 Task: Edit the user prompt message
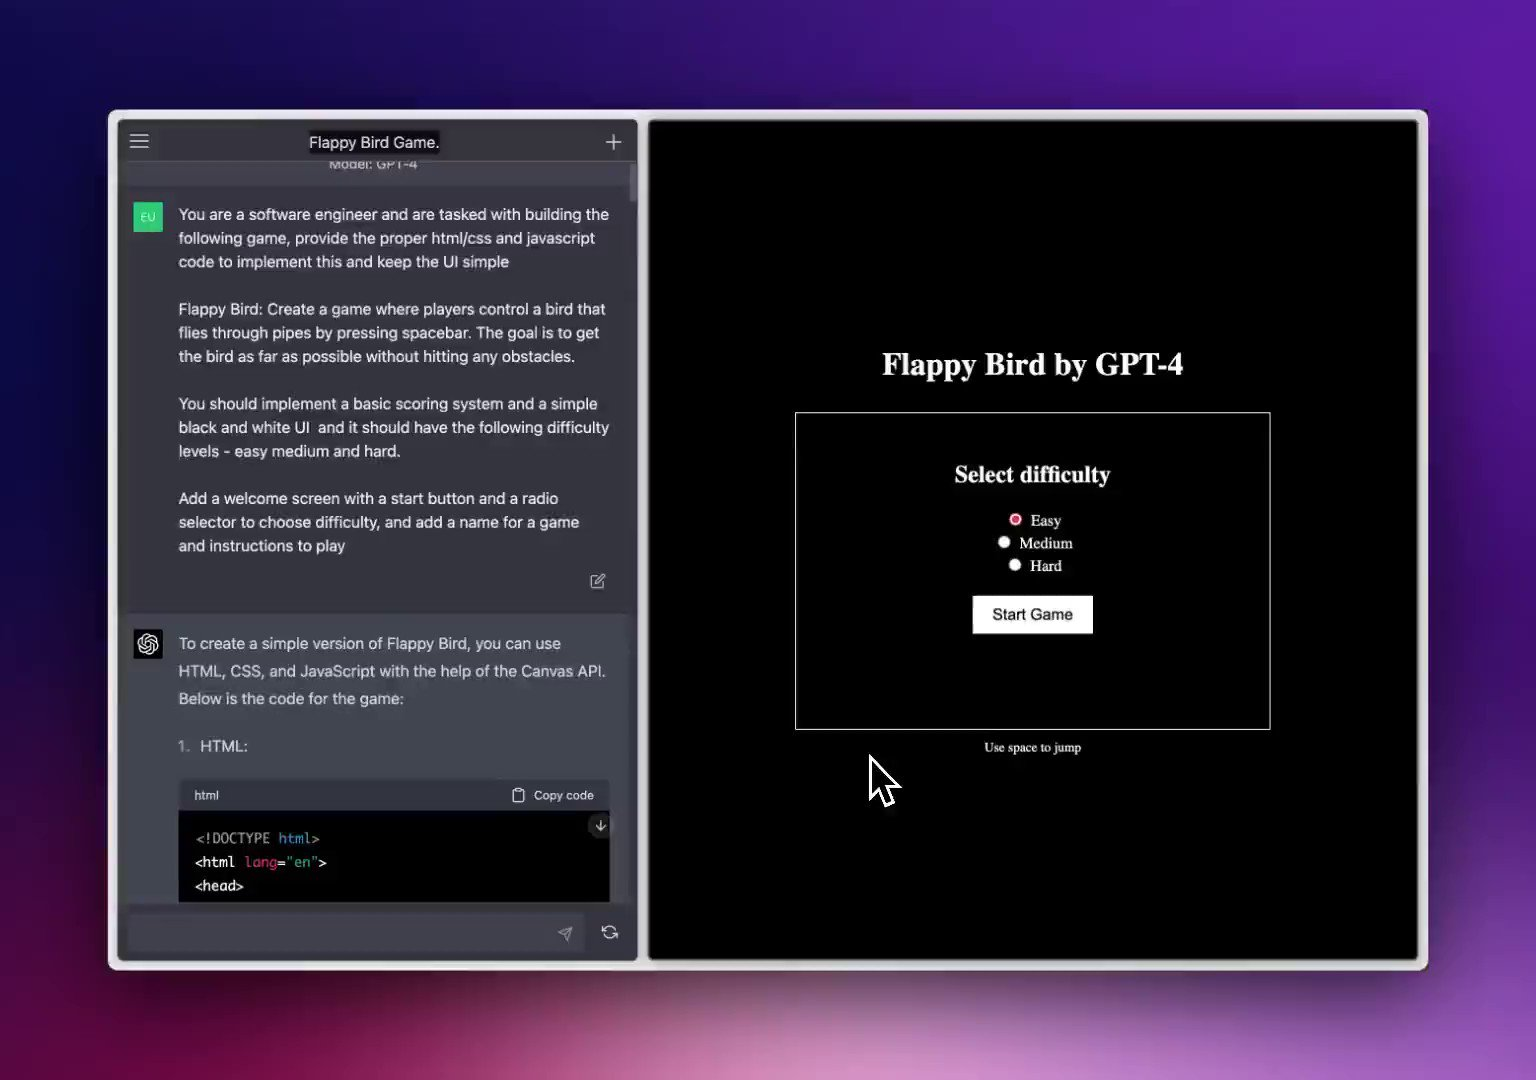[597, 581]
